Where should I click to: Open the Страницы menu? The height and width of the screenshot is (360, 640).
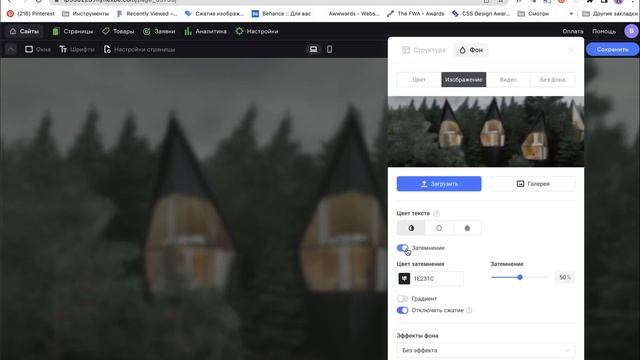tap(72, 31)
